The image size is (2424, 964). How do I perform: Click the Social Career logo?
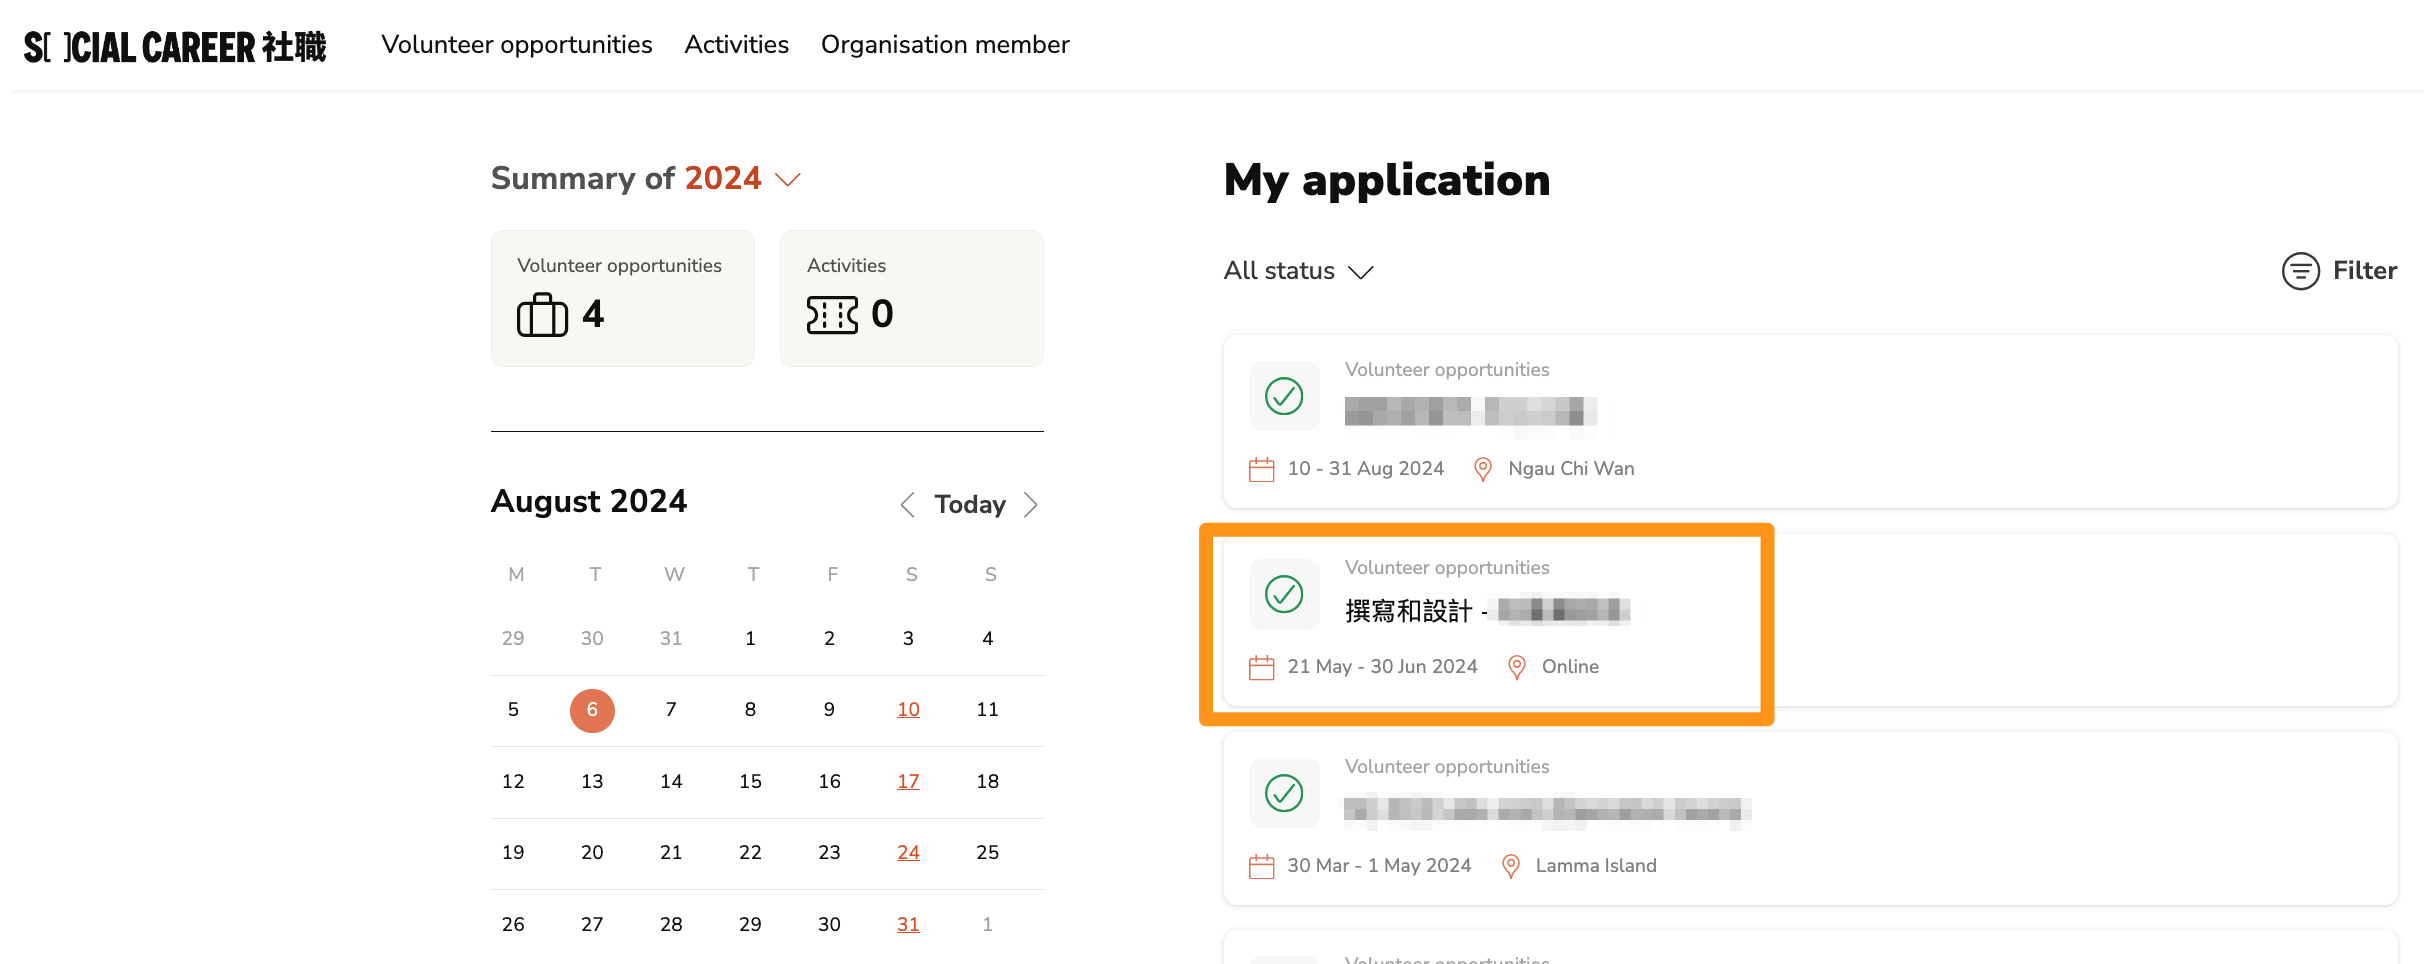(x=175, y=46)
